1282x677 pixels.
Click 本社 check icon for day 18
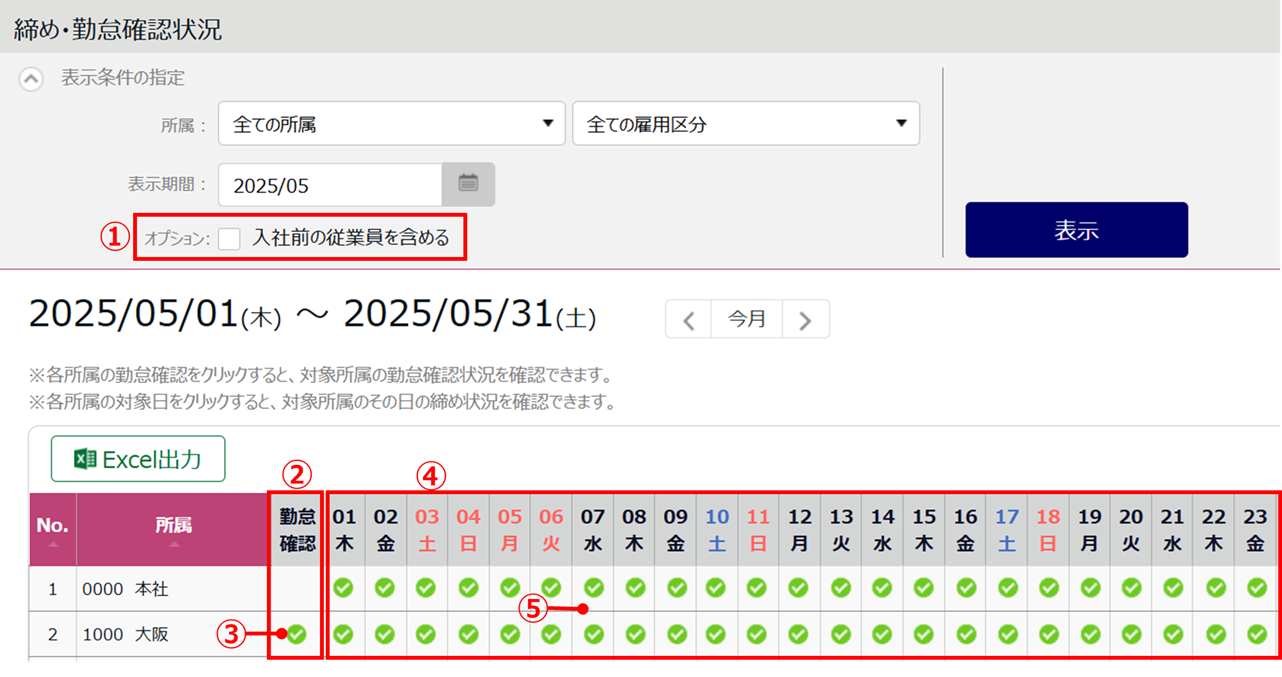(x=1048, y=588)
